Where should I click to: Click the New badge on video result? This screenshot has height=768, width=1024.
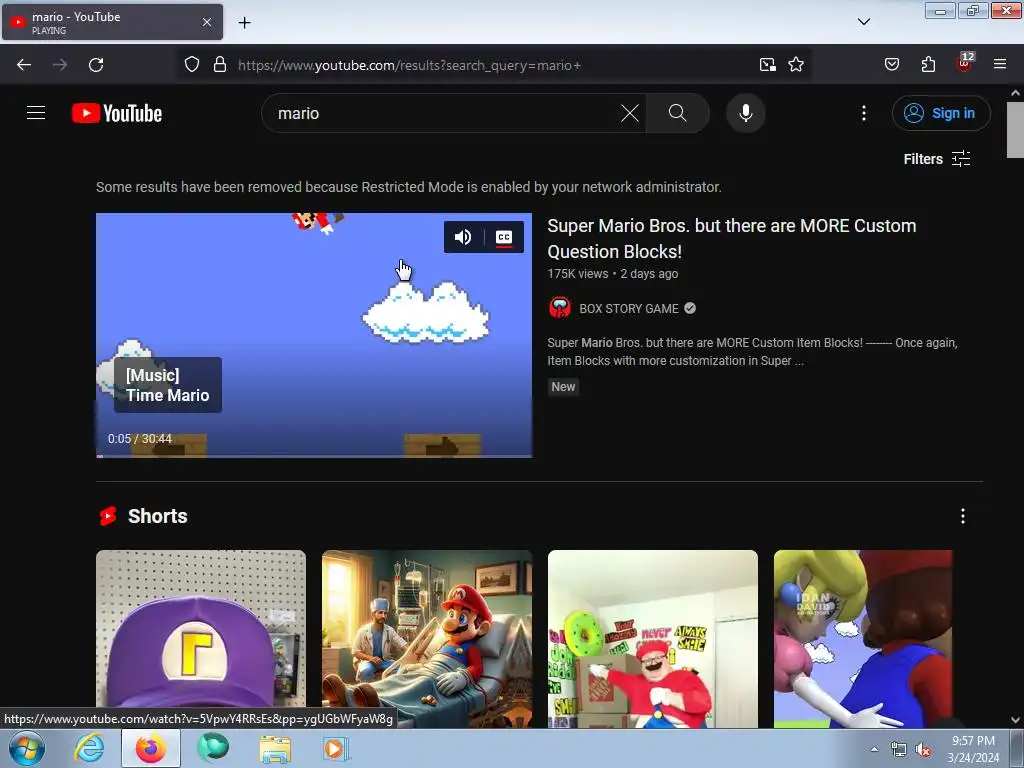click(x=563, y=387)
